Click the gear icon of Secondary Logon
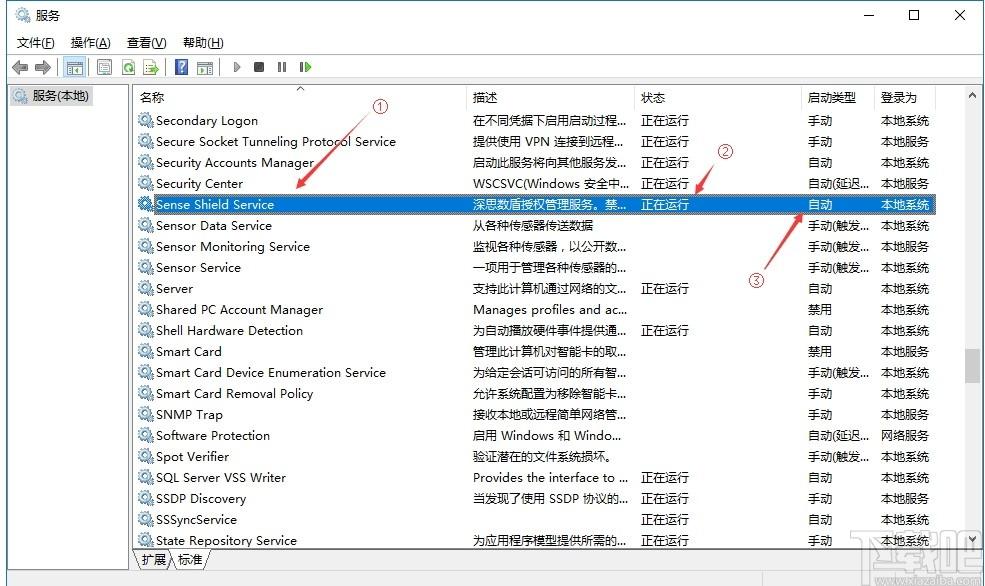 coord(146,119)
